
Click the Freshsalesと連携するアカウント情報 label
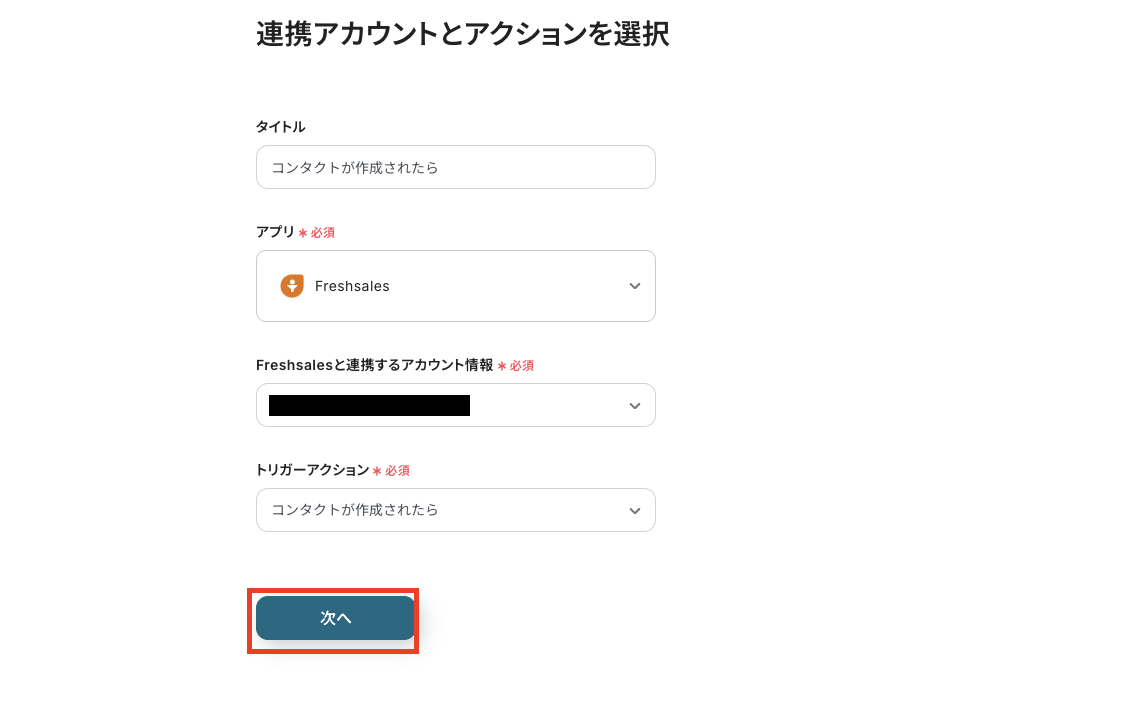pos(374,365)
